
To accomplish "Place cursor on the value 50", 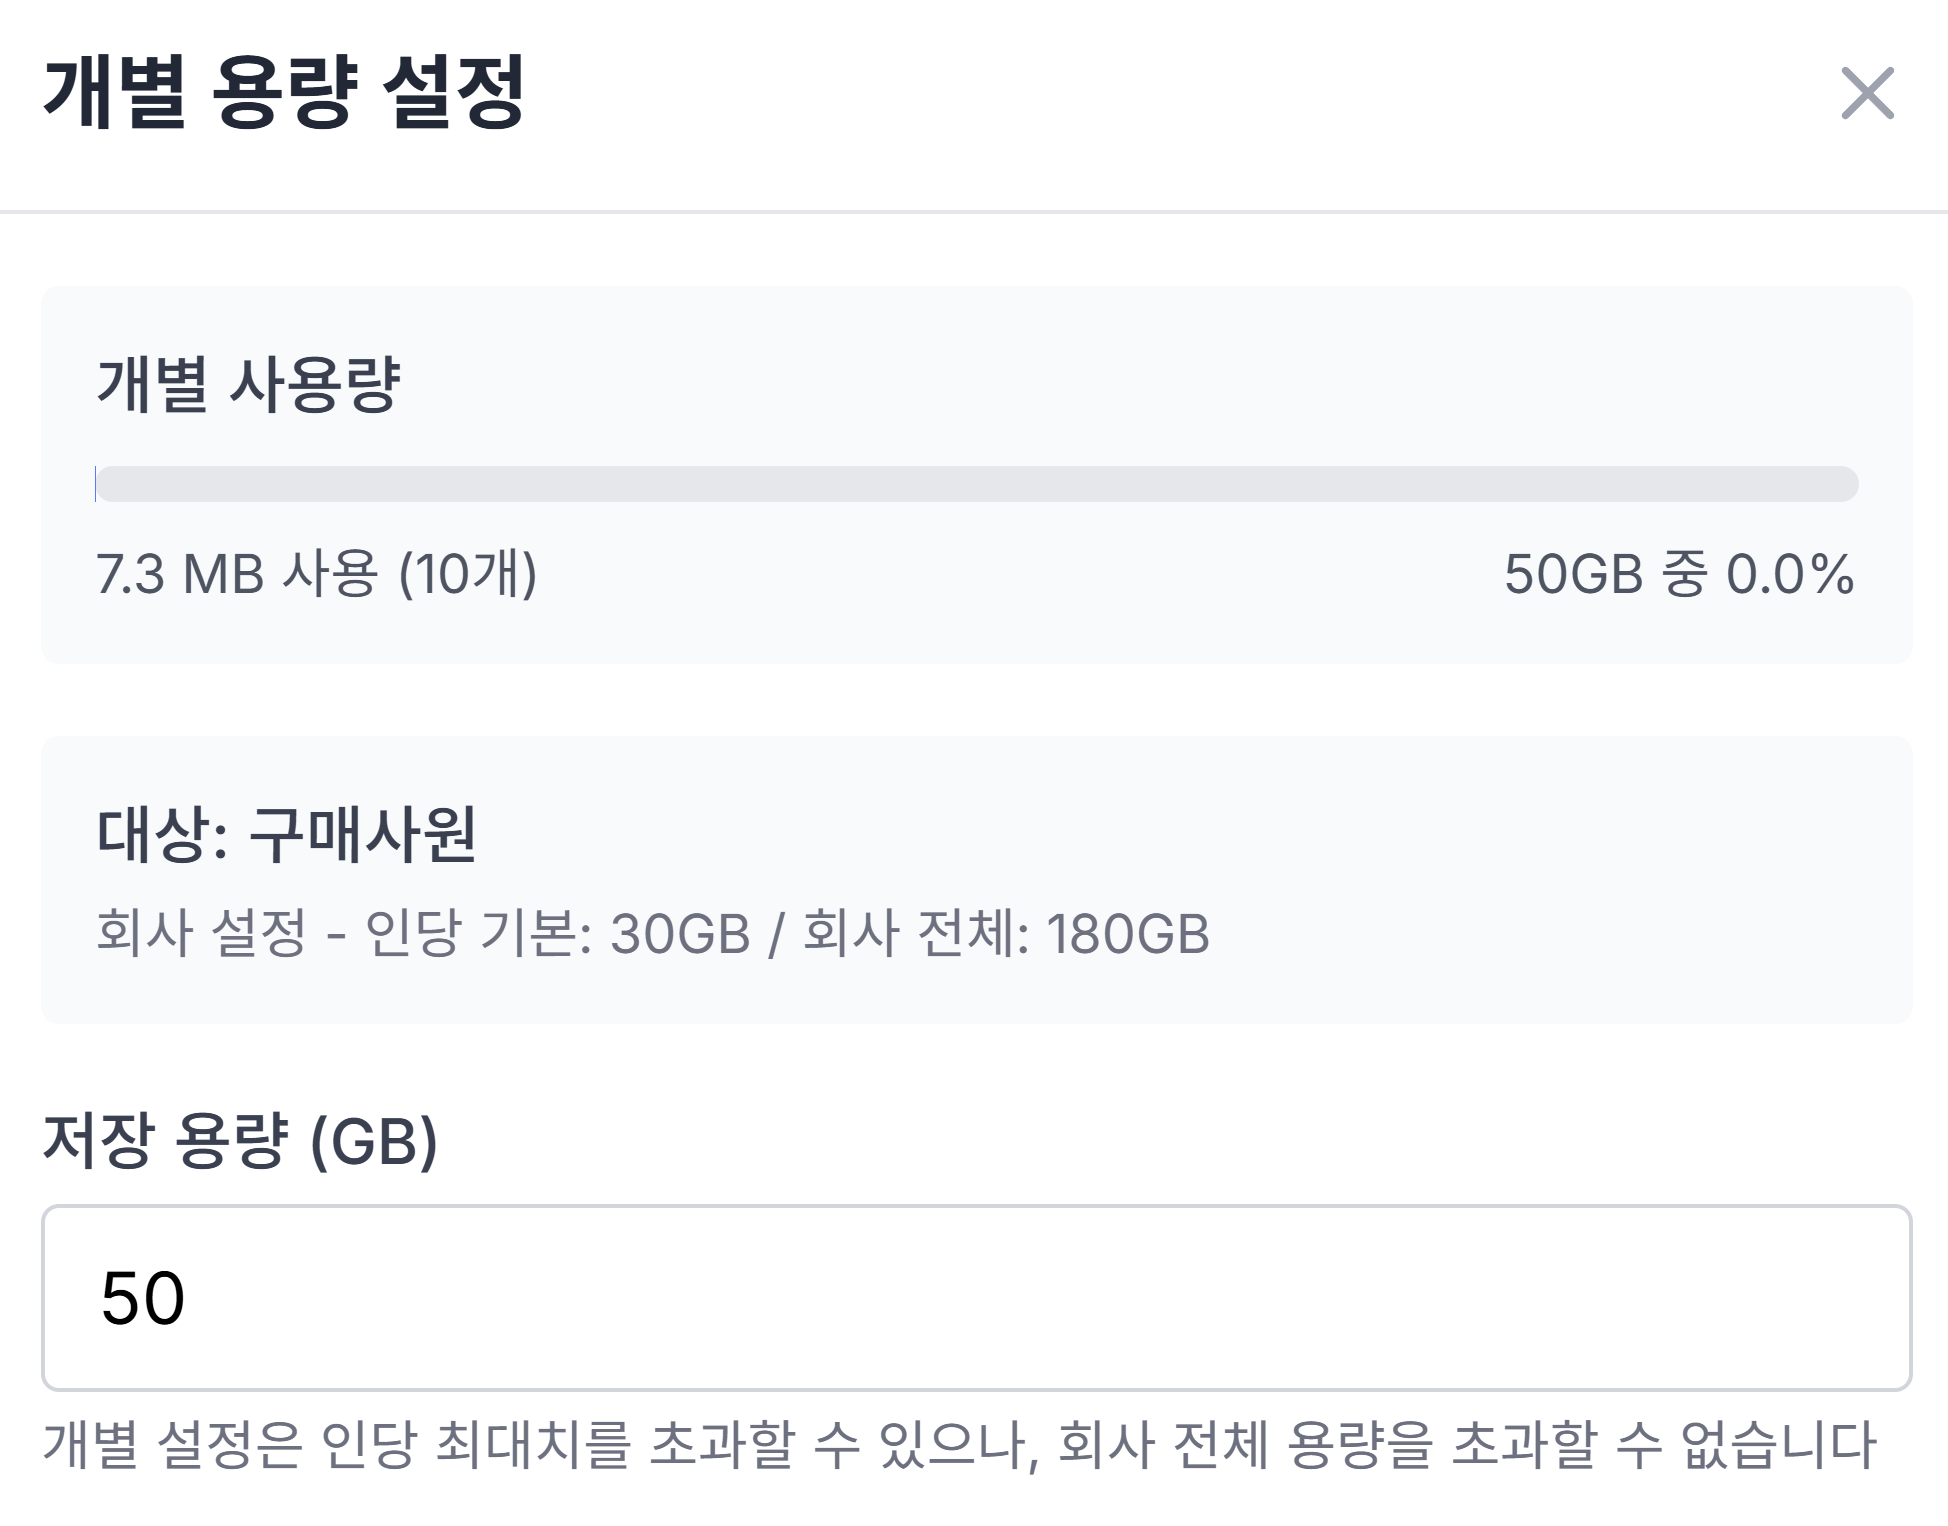I will [143, 1298].
